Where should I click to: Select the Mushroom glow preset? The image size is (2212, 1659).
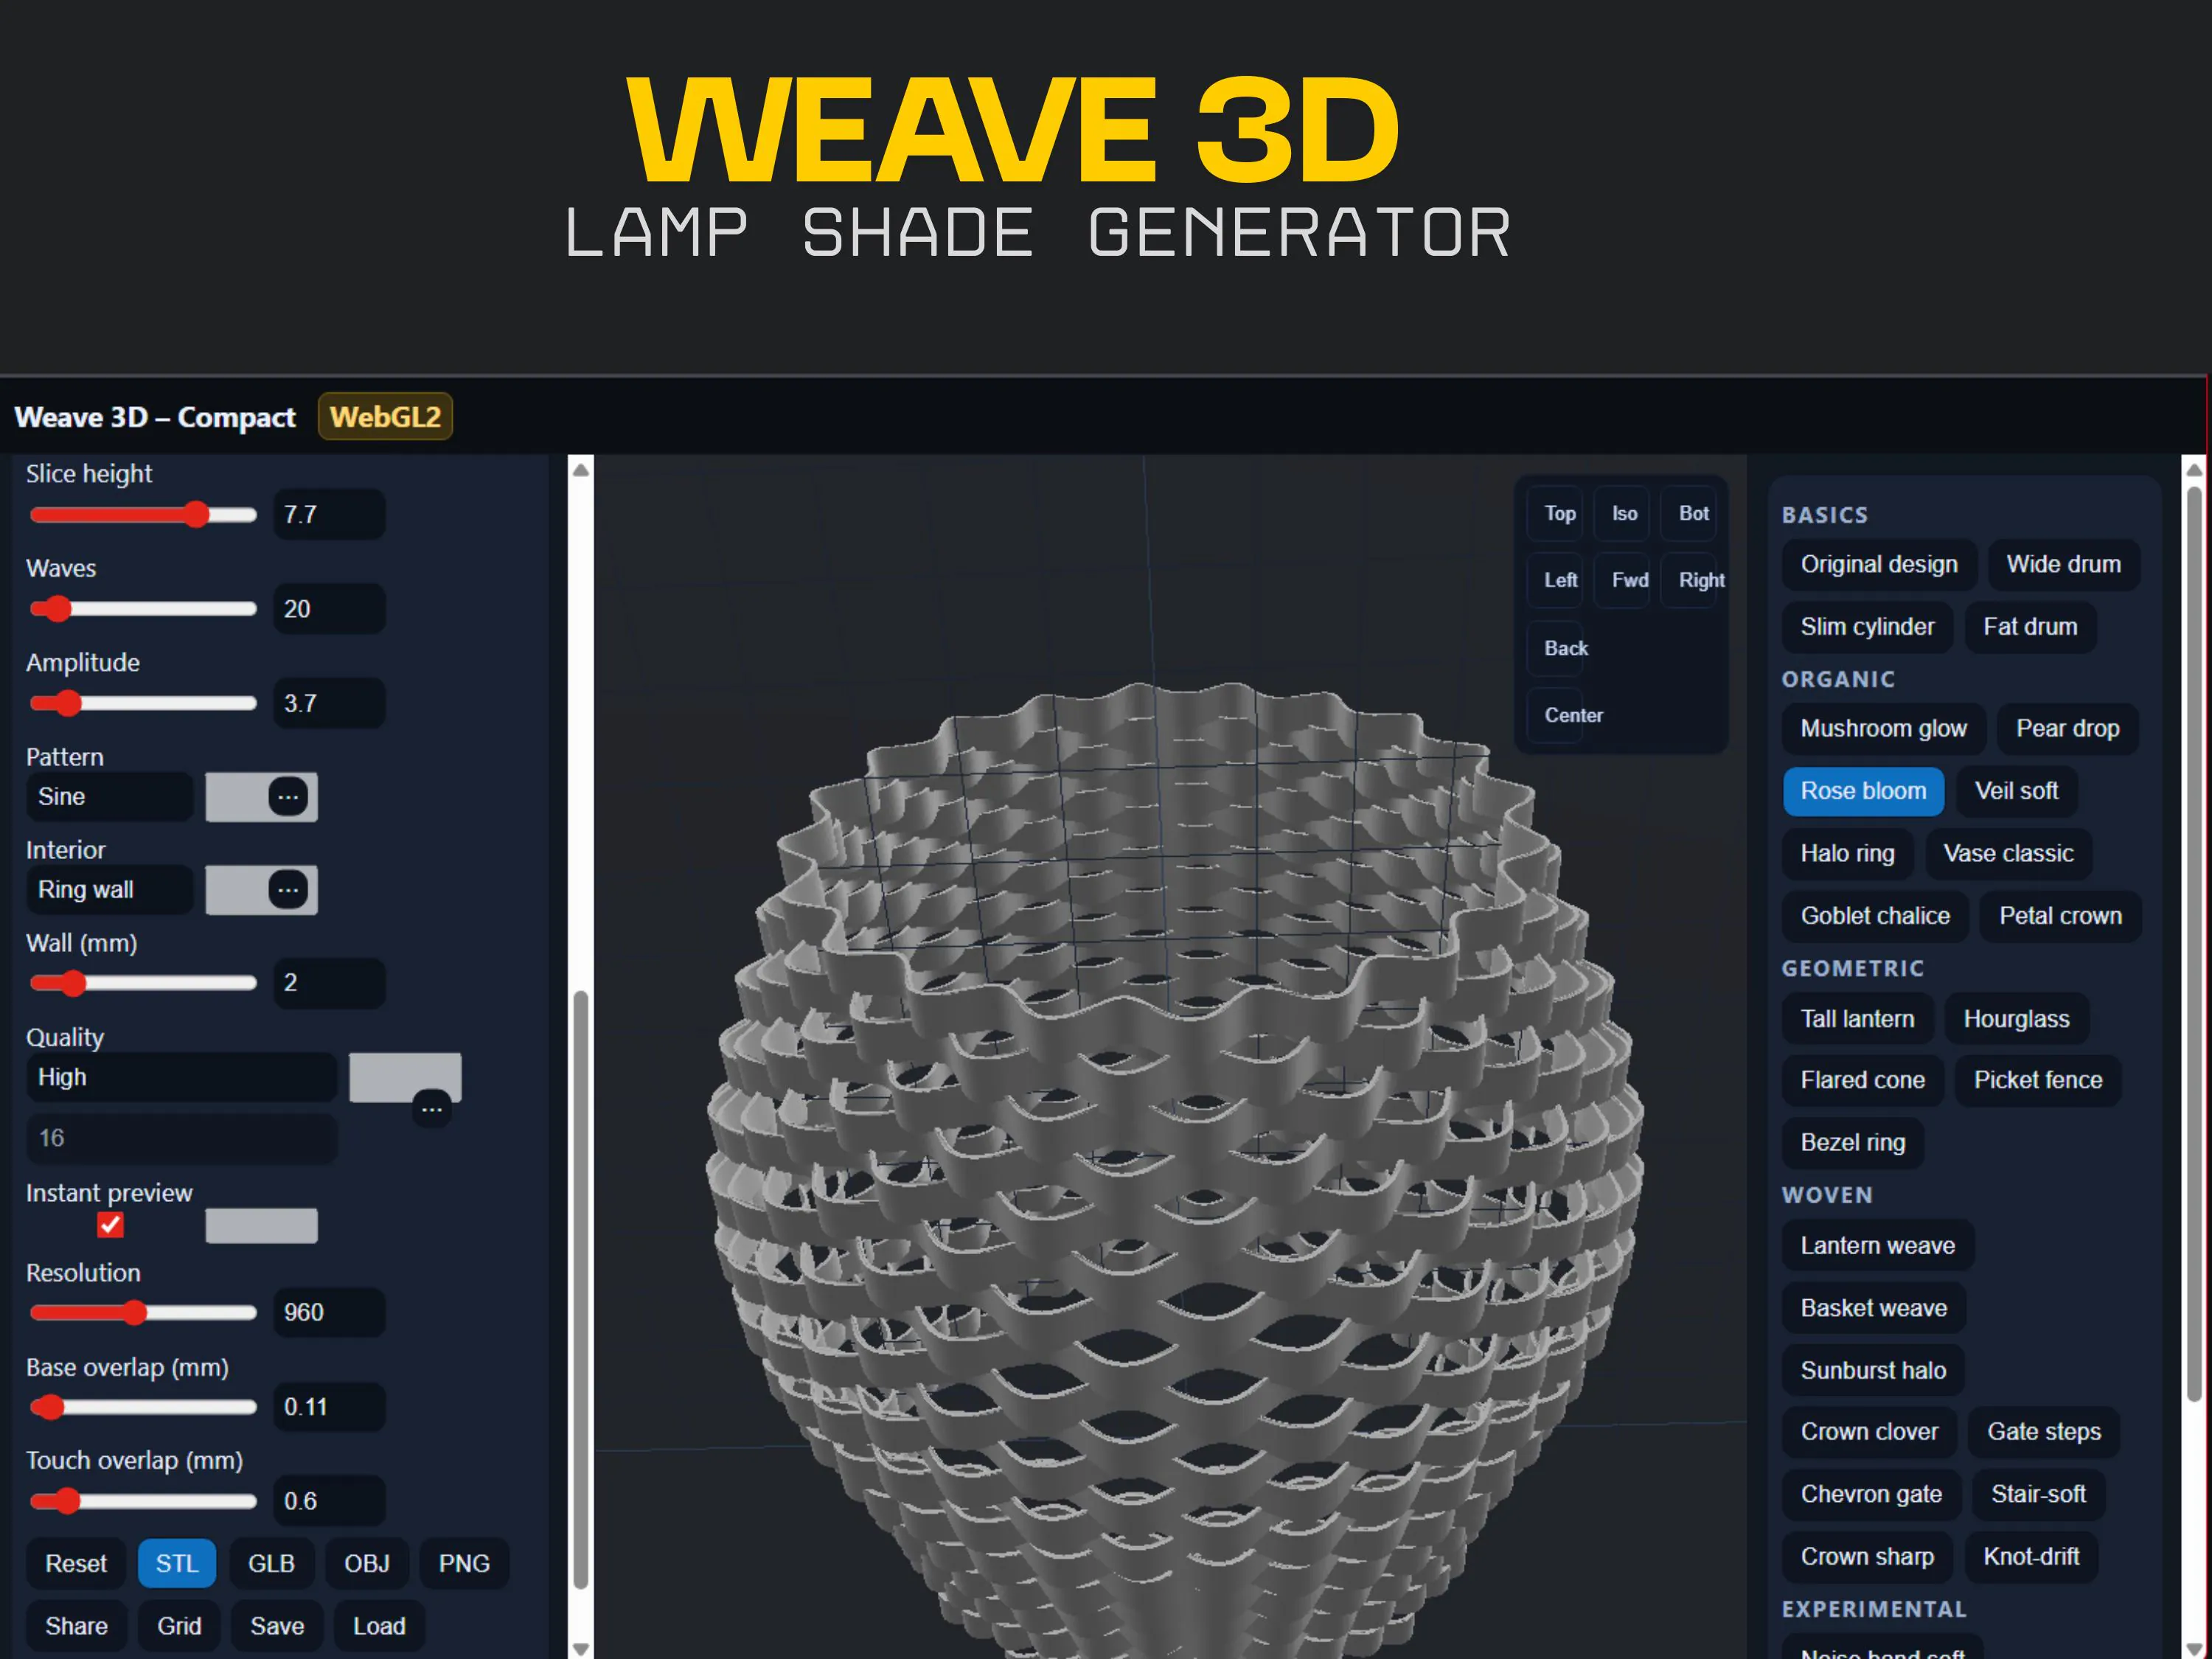click(1883, 728)
